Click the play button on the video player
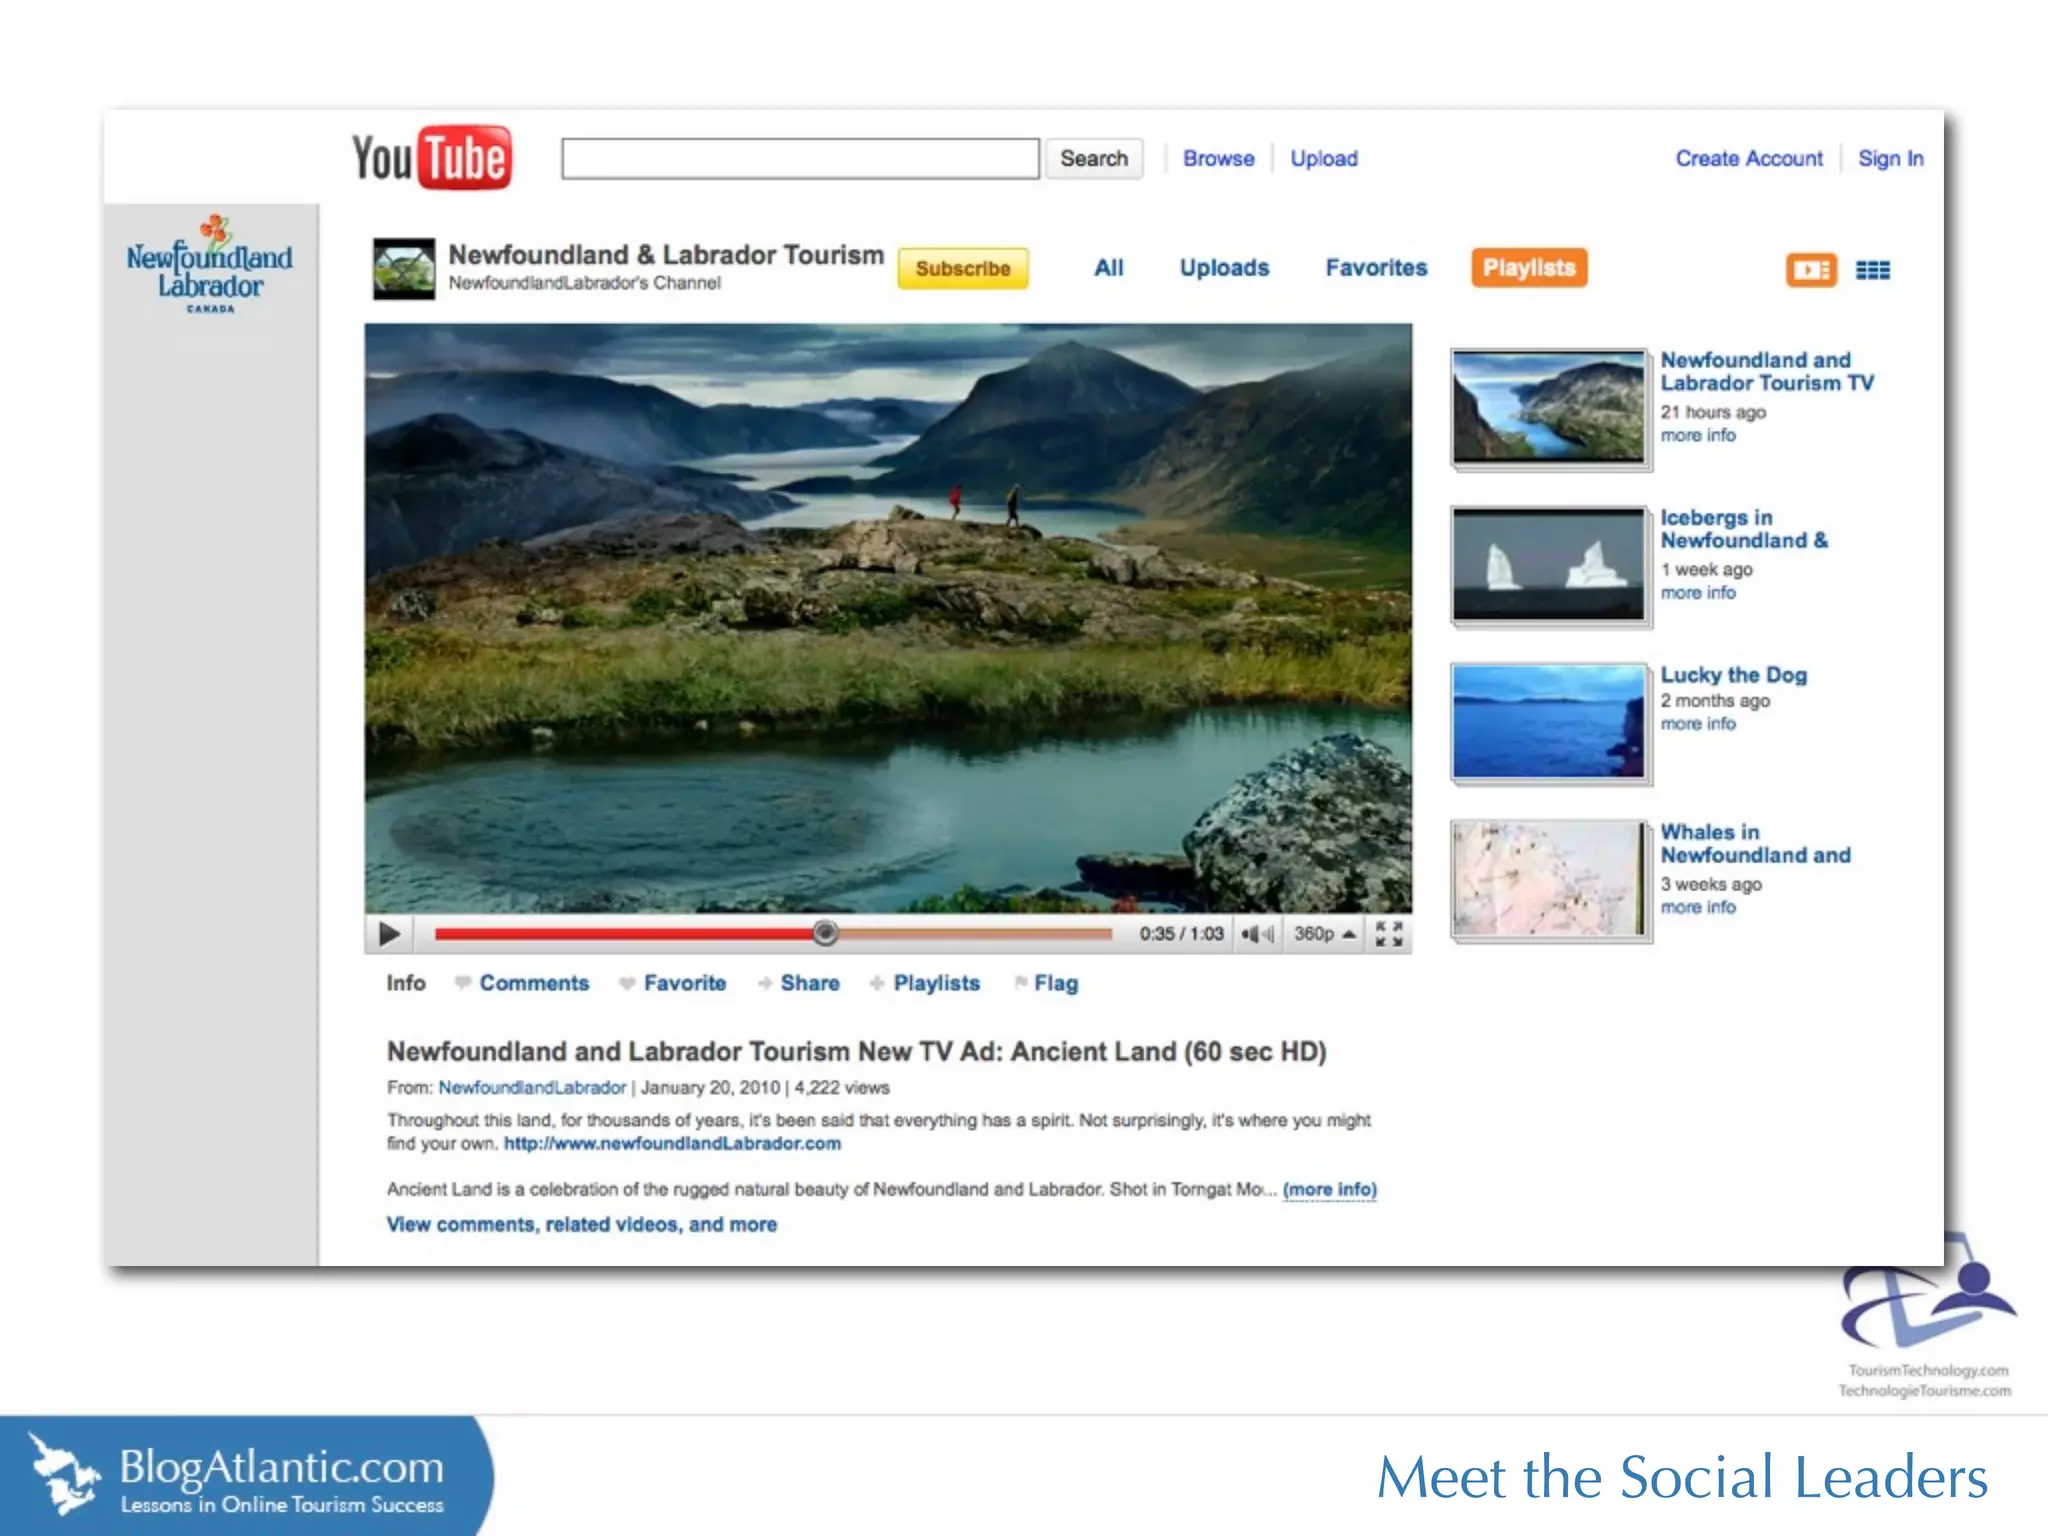The height and width of the screenshot is (1536, 2048). tap(389, 934)
